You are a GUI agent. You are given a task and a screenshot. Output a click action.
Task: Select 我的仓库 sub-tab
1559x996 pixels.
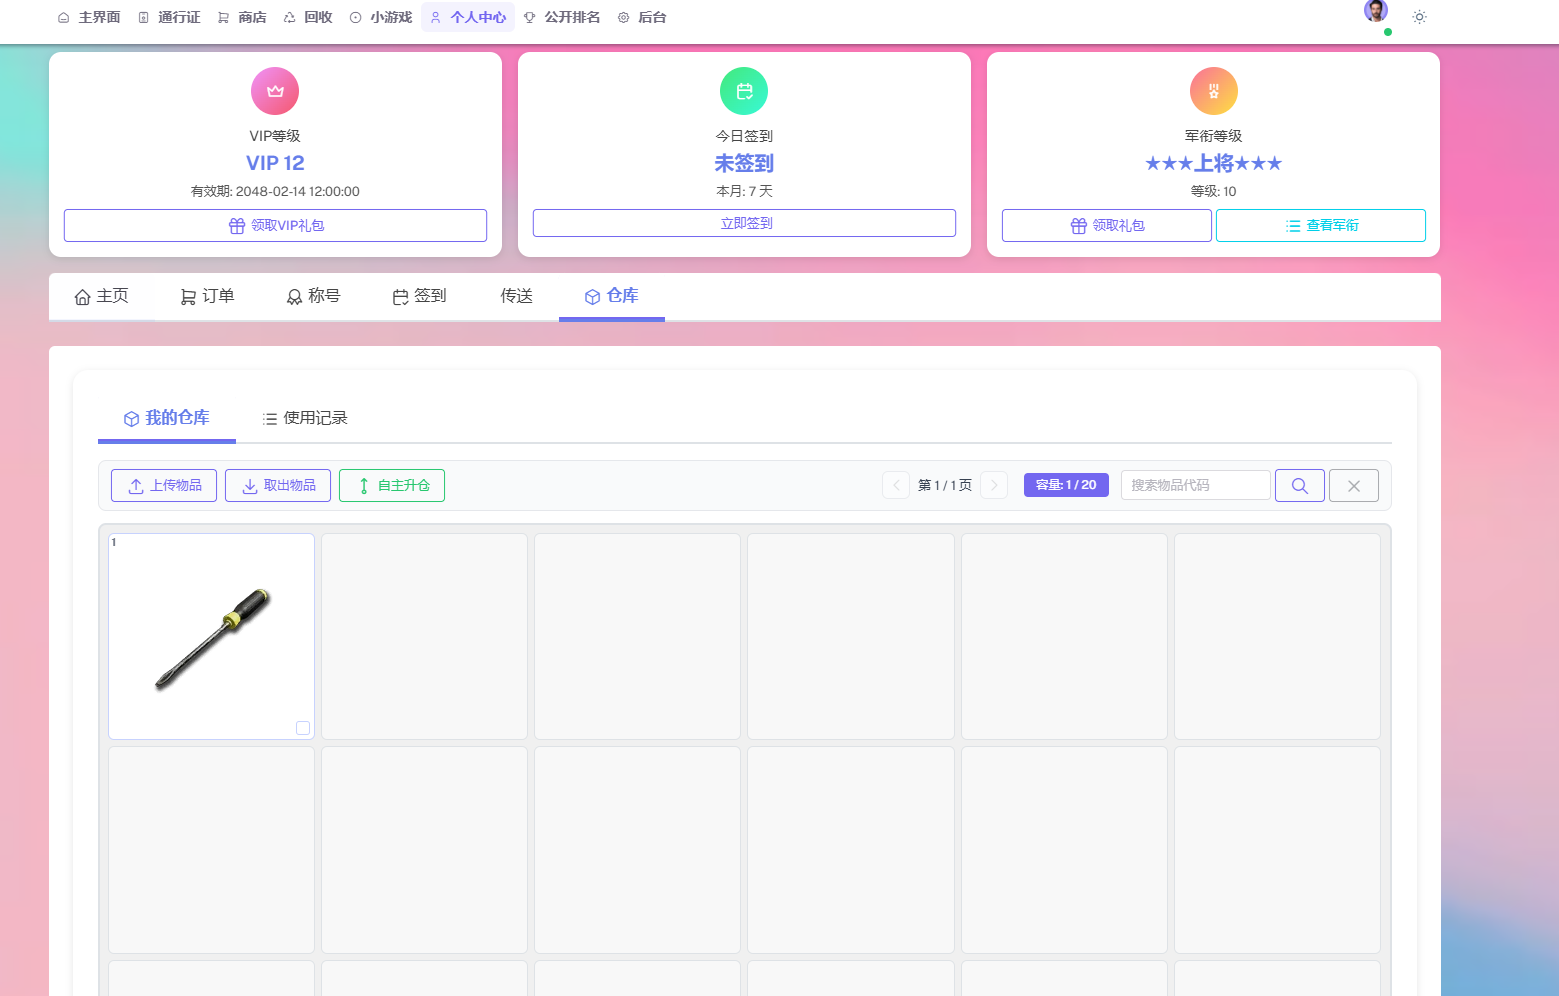coord(167,418)
